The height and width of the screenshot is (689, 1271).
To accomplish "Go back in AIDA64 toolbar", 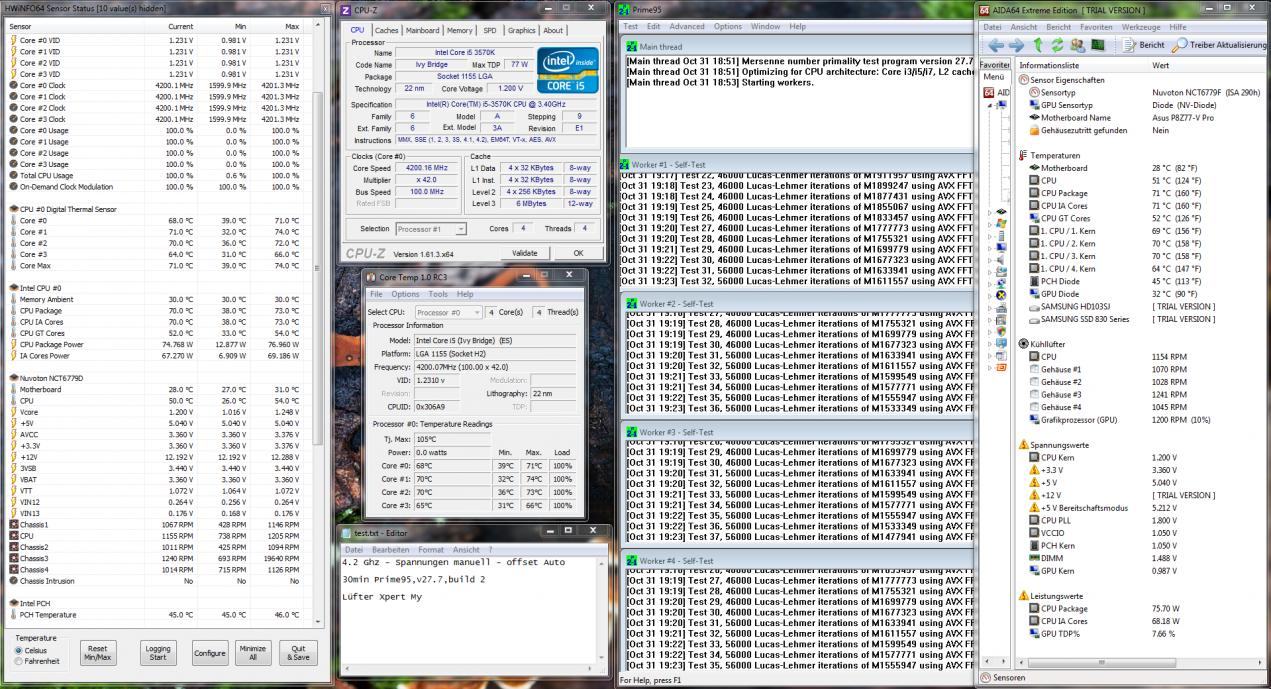I will pyautogui.click(x=996, y=45).
